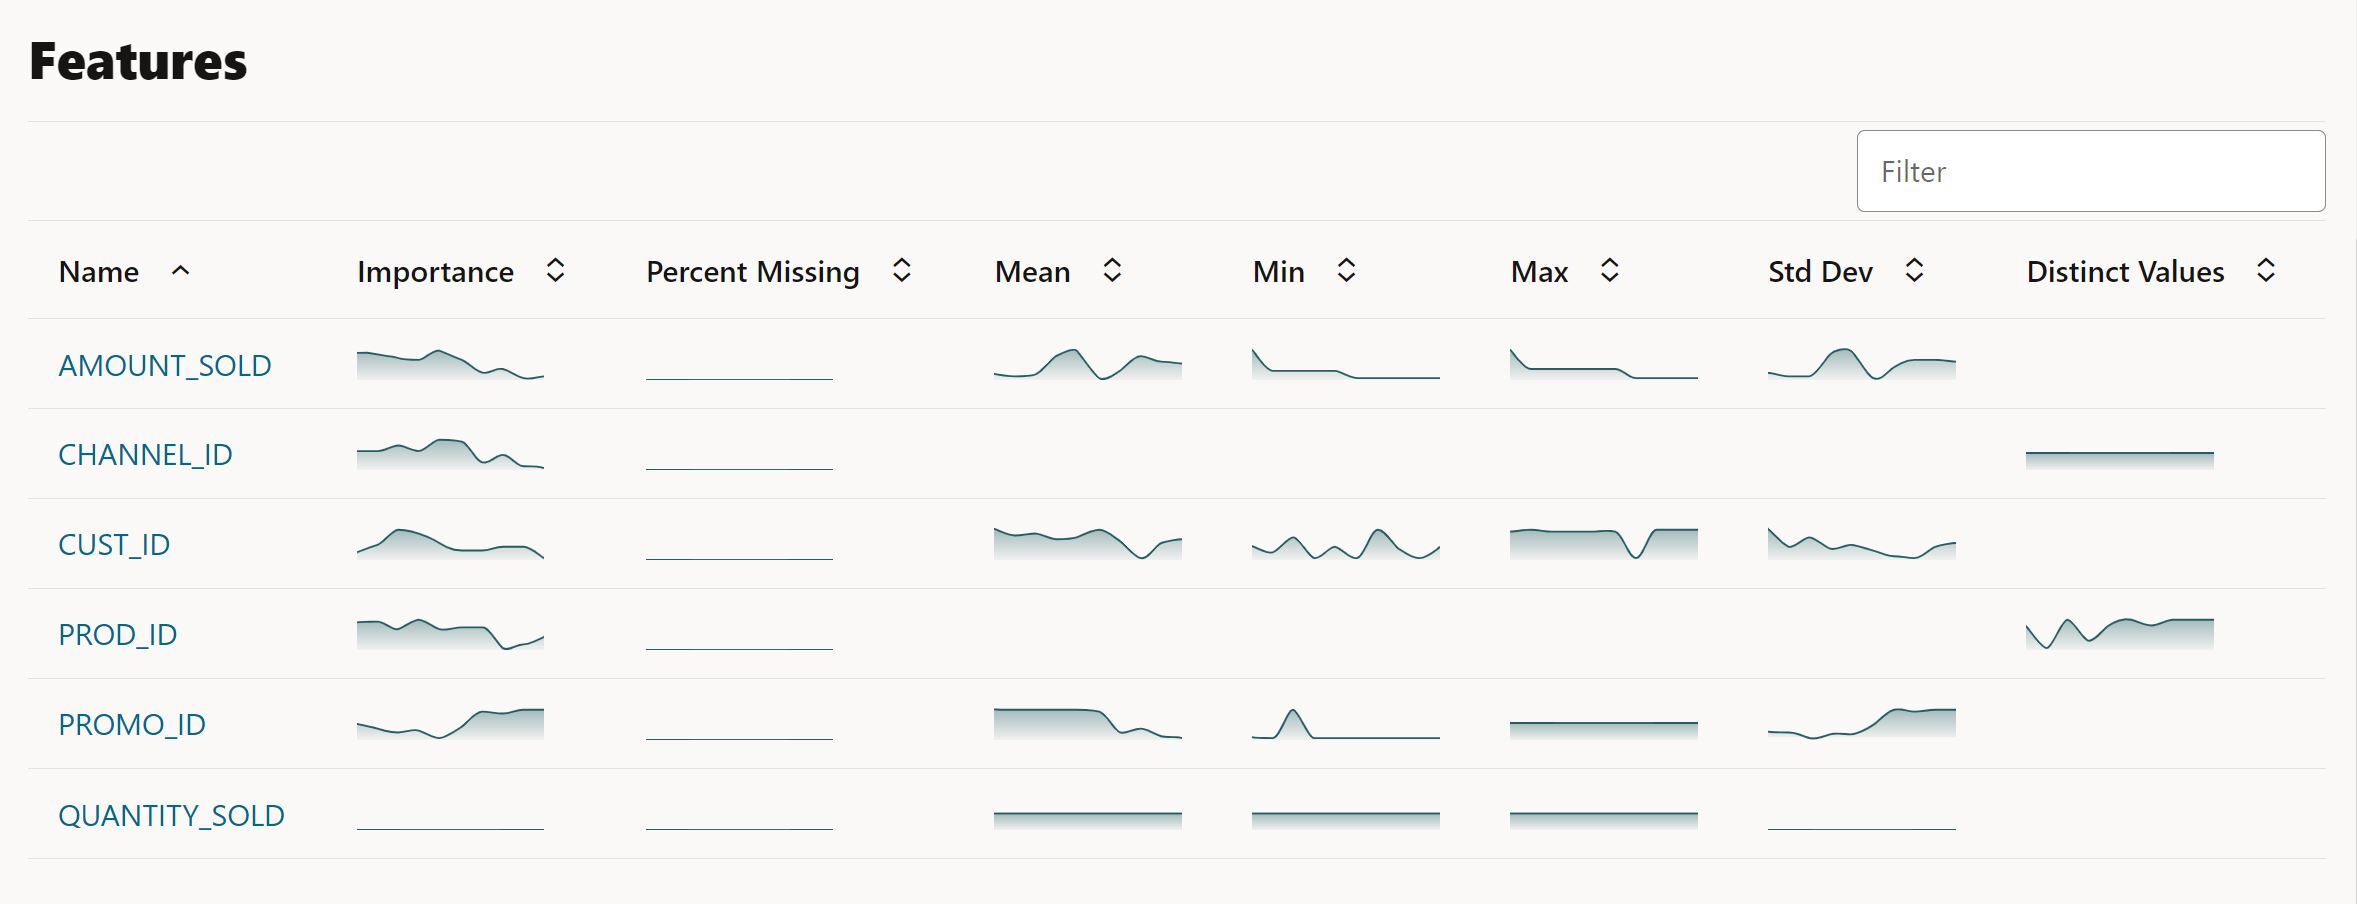Sort by Name ascending arrow icon

180,271
